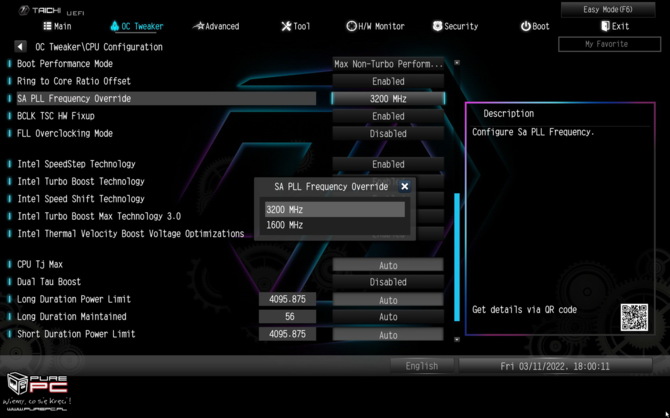This screenshot has width=670, height=418.
Task: Open the Main menu tab
Action: 57,26
